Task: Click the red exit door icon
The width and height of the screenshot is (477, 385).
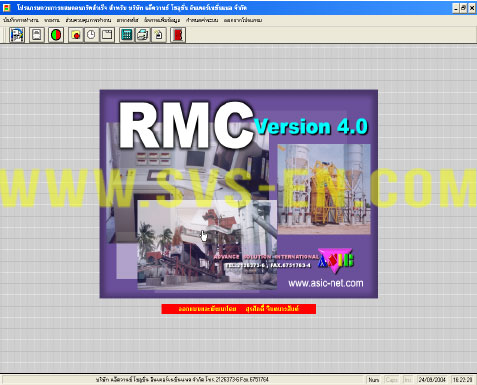Action: (178, 35)
